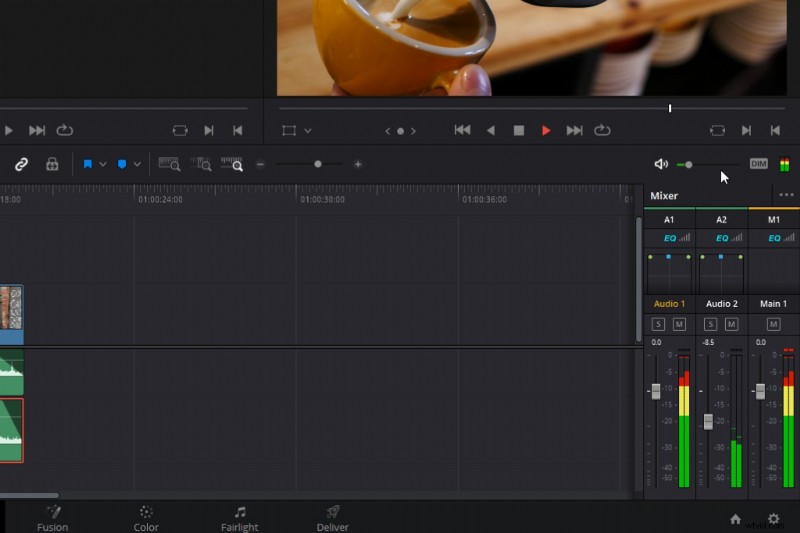Viewport: 800px width, 533px height.
Task: Switch to the Fairlight page
Action: 239,519
